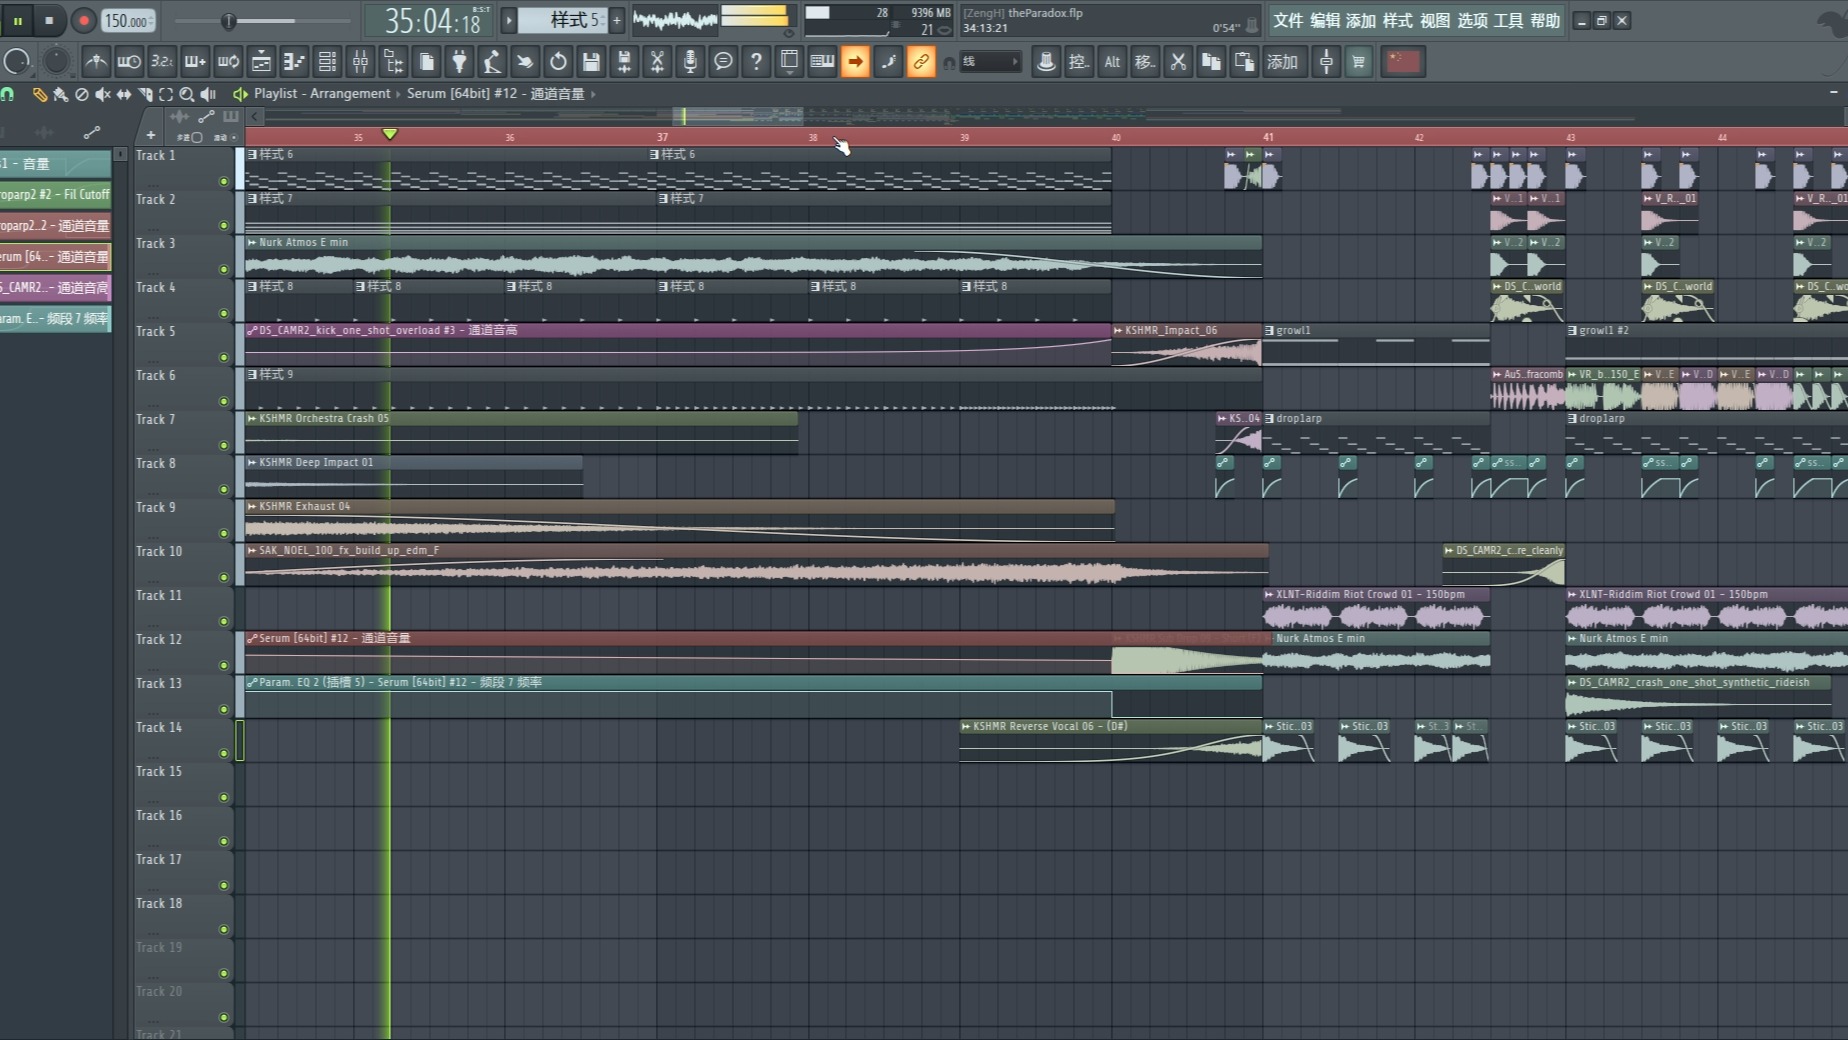
Task: Toggle wait for input before playing
Action: [129, 62]
